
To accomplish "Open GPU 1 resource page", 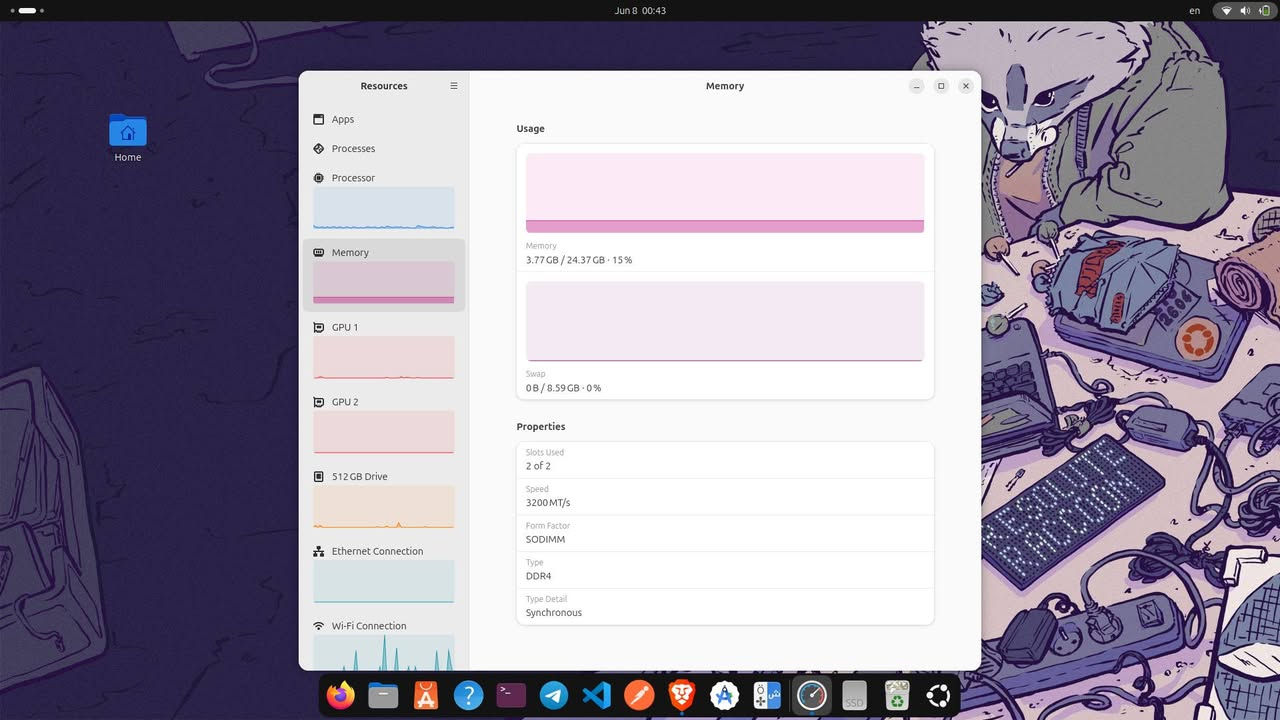I will (x=384, y=350).
